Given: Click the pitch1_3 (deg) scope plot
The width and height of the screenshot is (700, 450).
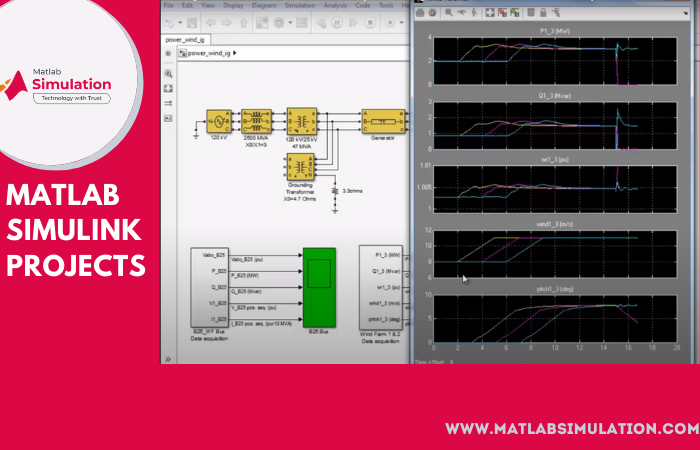Looking at the screenshot, I should point(555,319).
